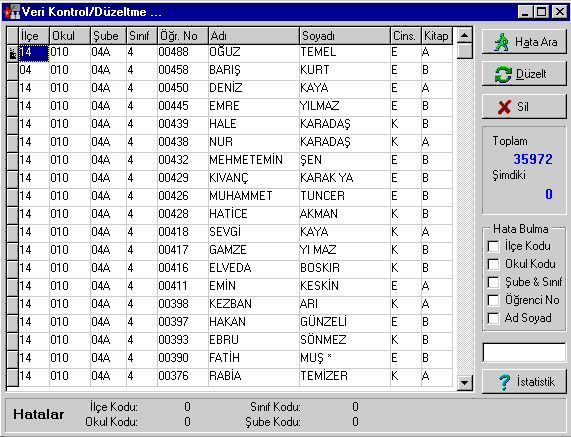
Task: Click the empty text field above İstatistik
Action: tap(524, 353)
